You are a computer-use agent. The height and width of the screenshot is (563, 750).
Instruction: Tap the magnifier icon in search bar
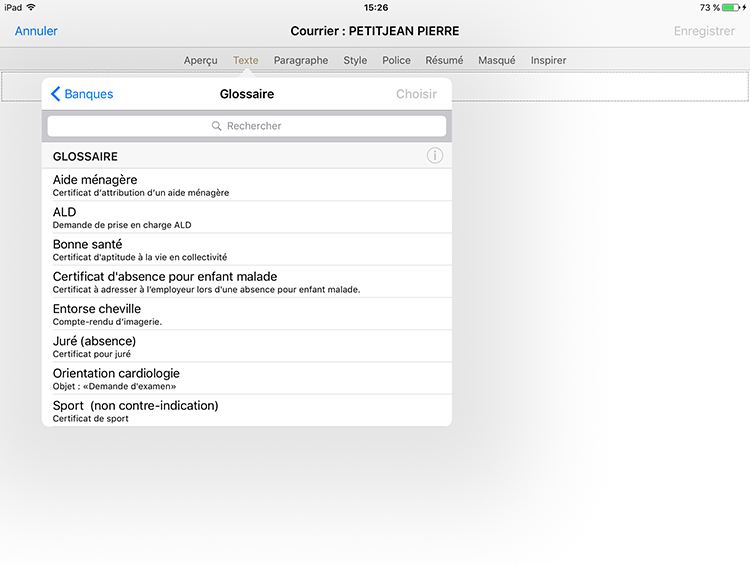tap(217, 126)
